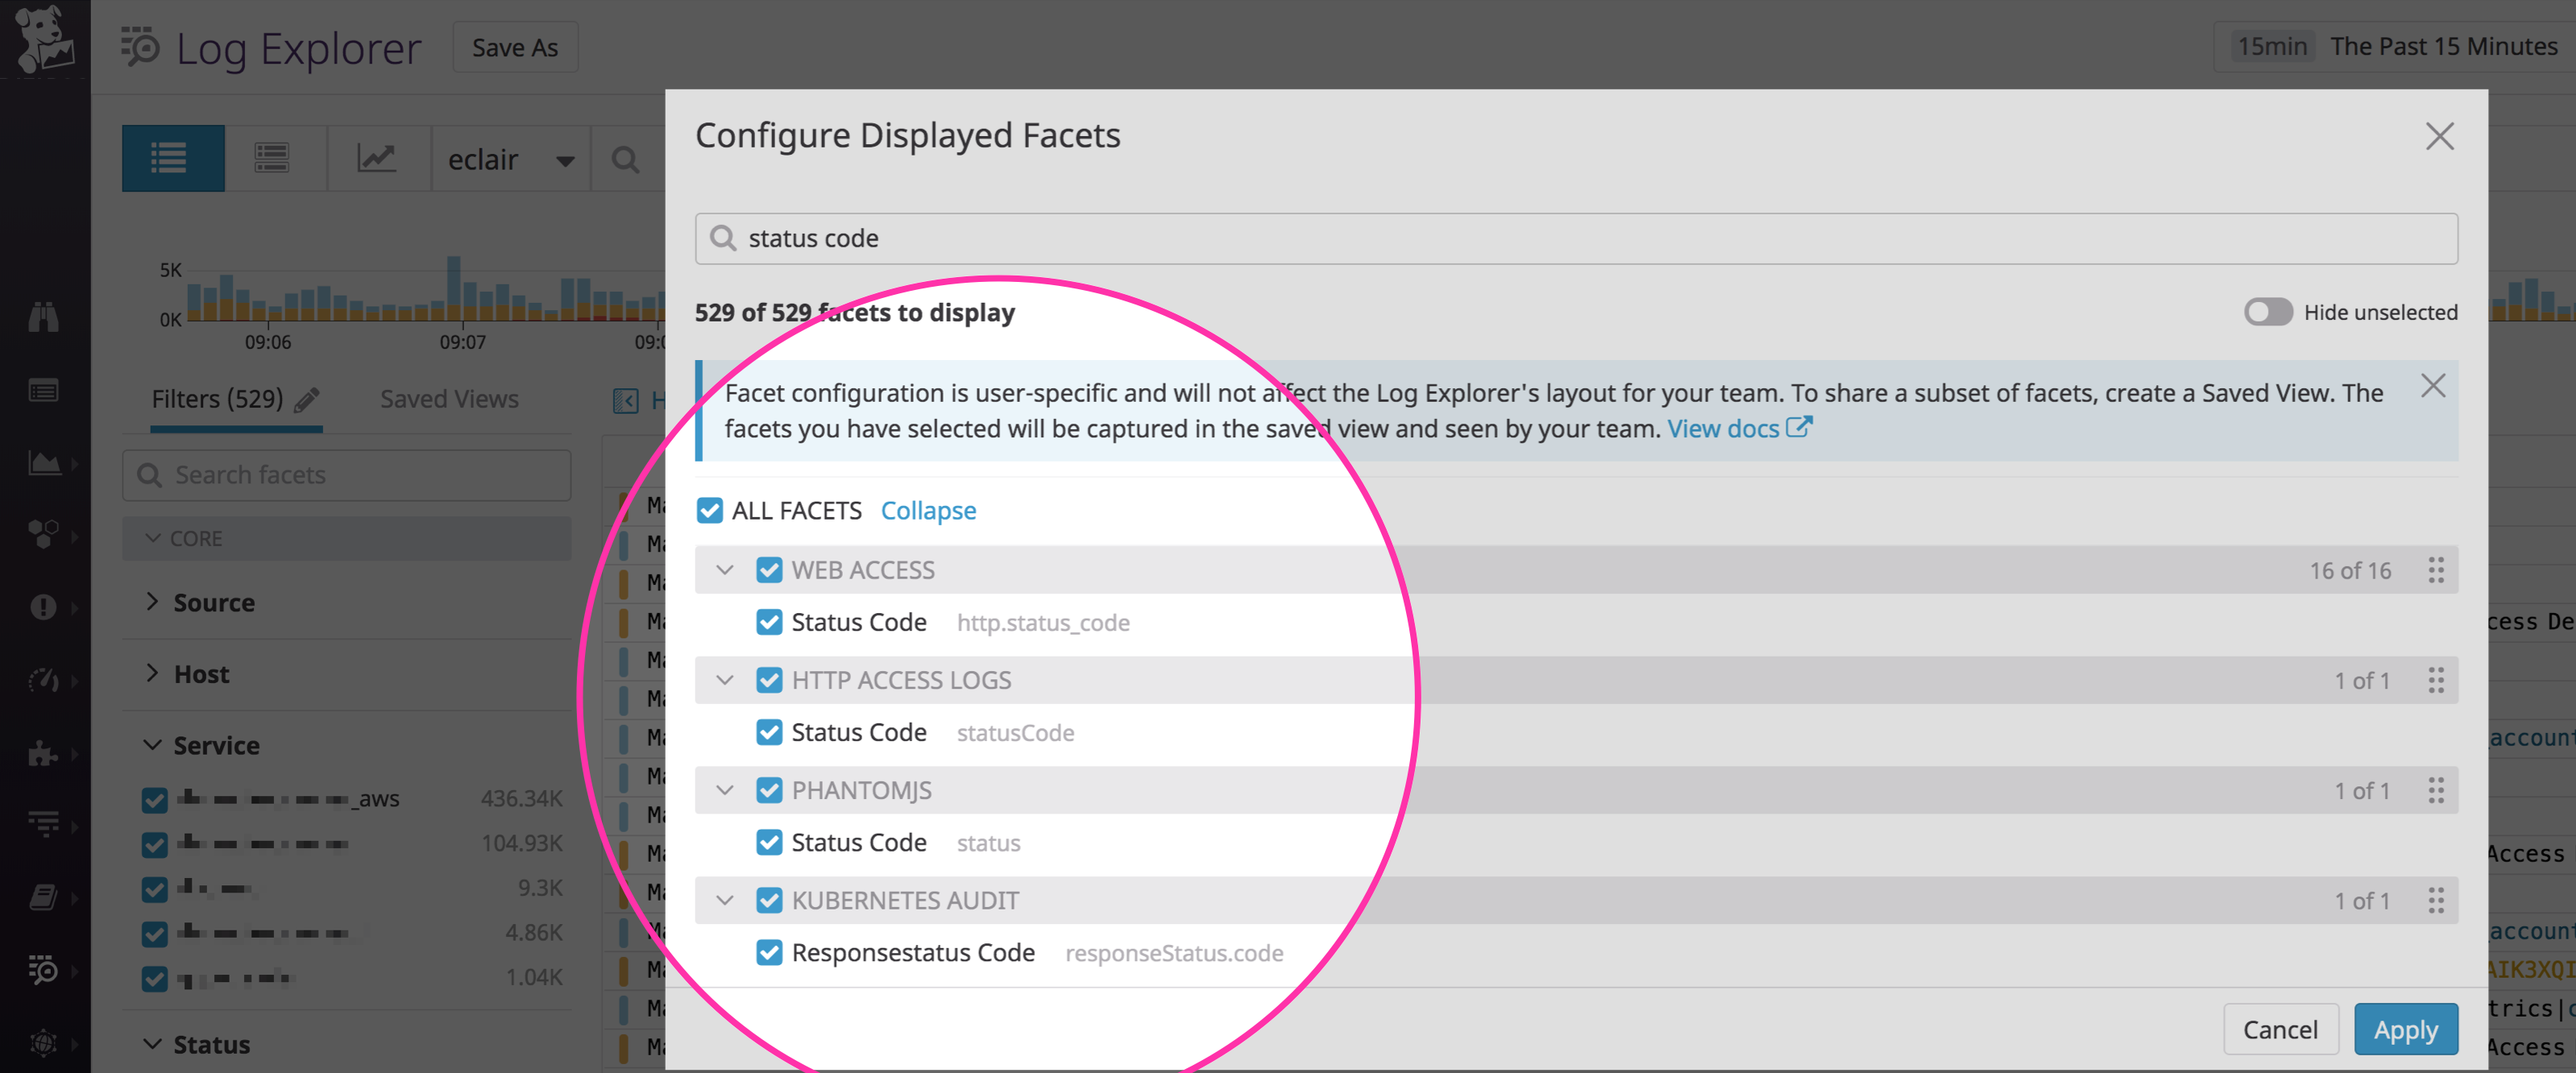Open the Events notebook icon in sidebar
The width and height of the screenshot is (2576, 1073).
click(x=45, y=390)
